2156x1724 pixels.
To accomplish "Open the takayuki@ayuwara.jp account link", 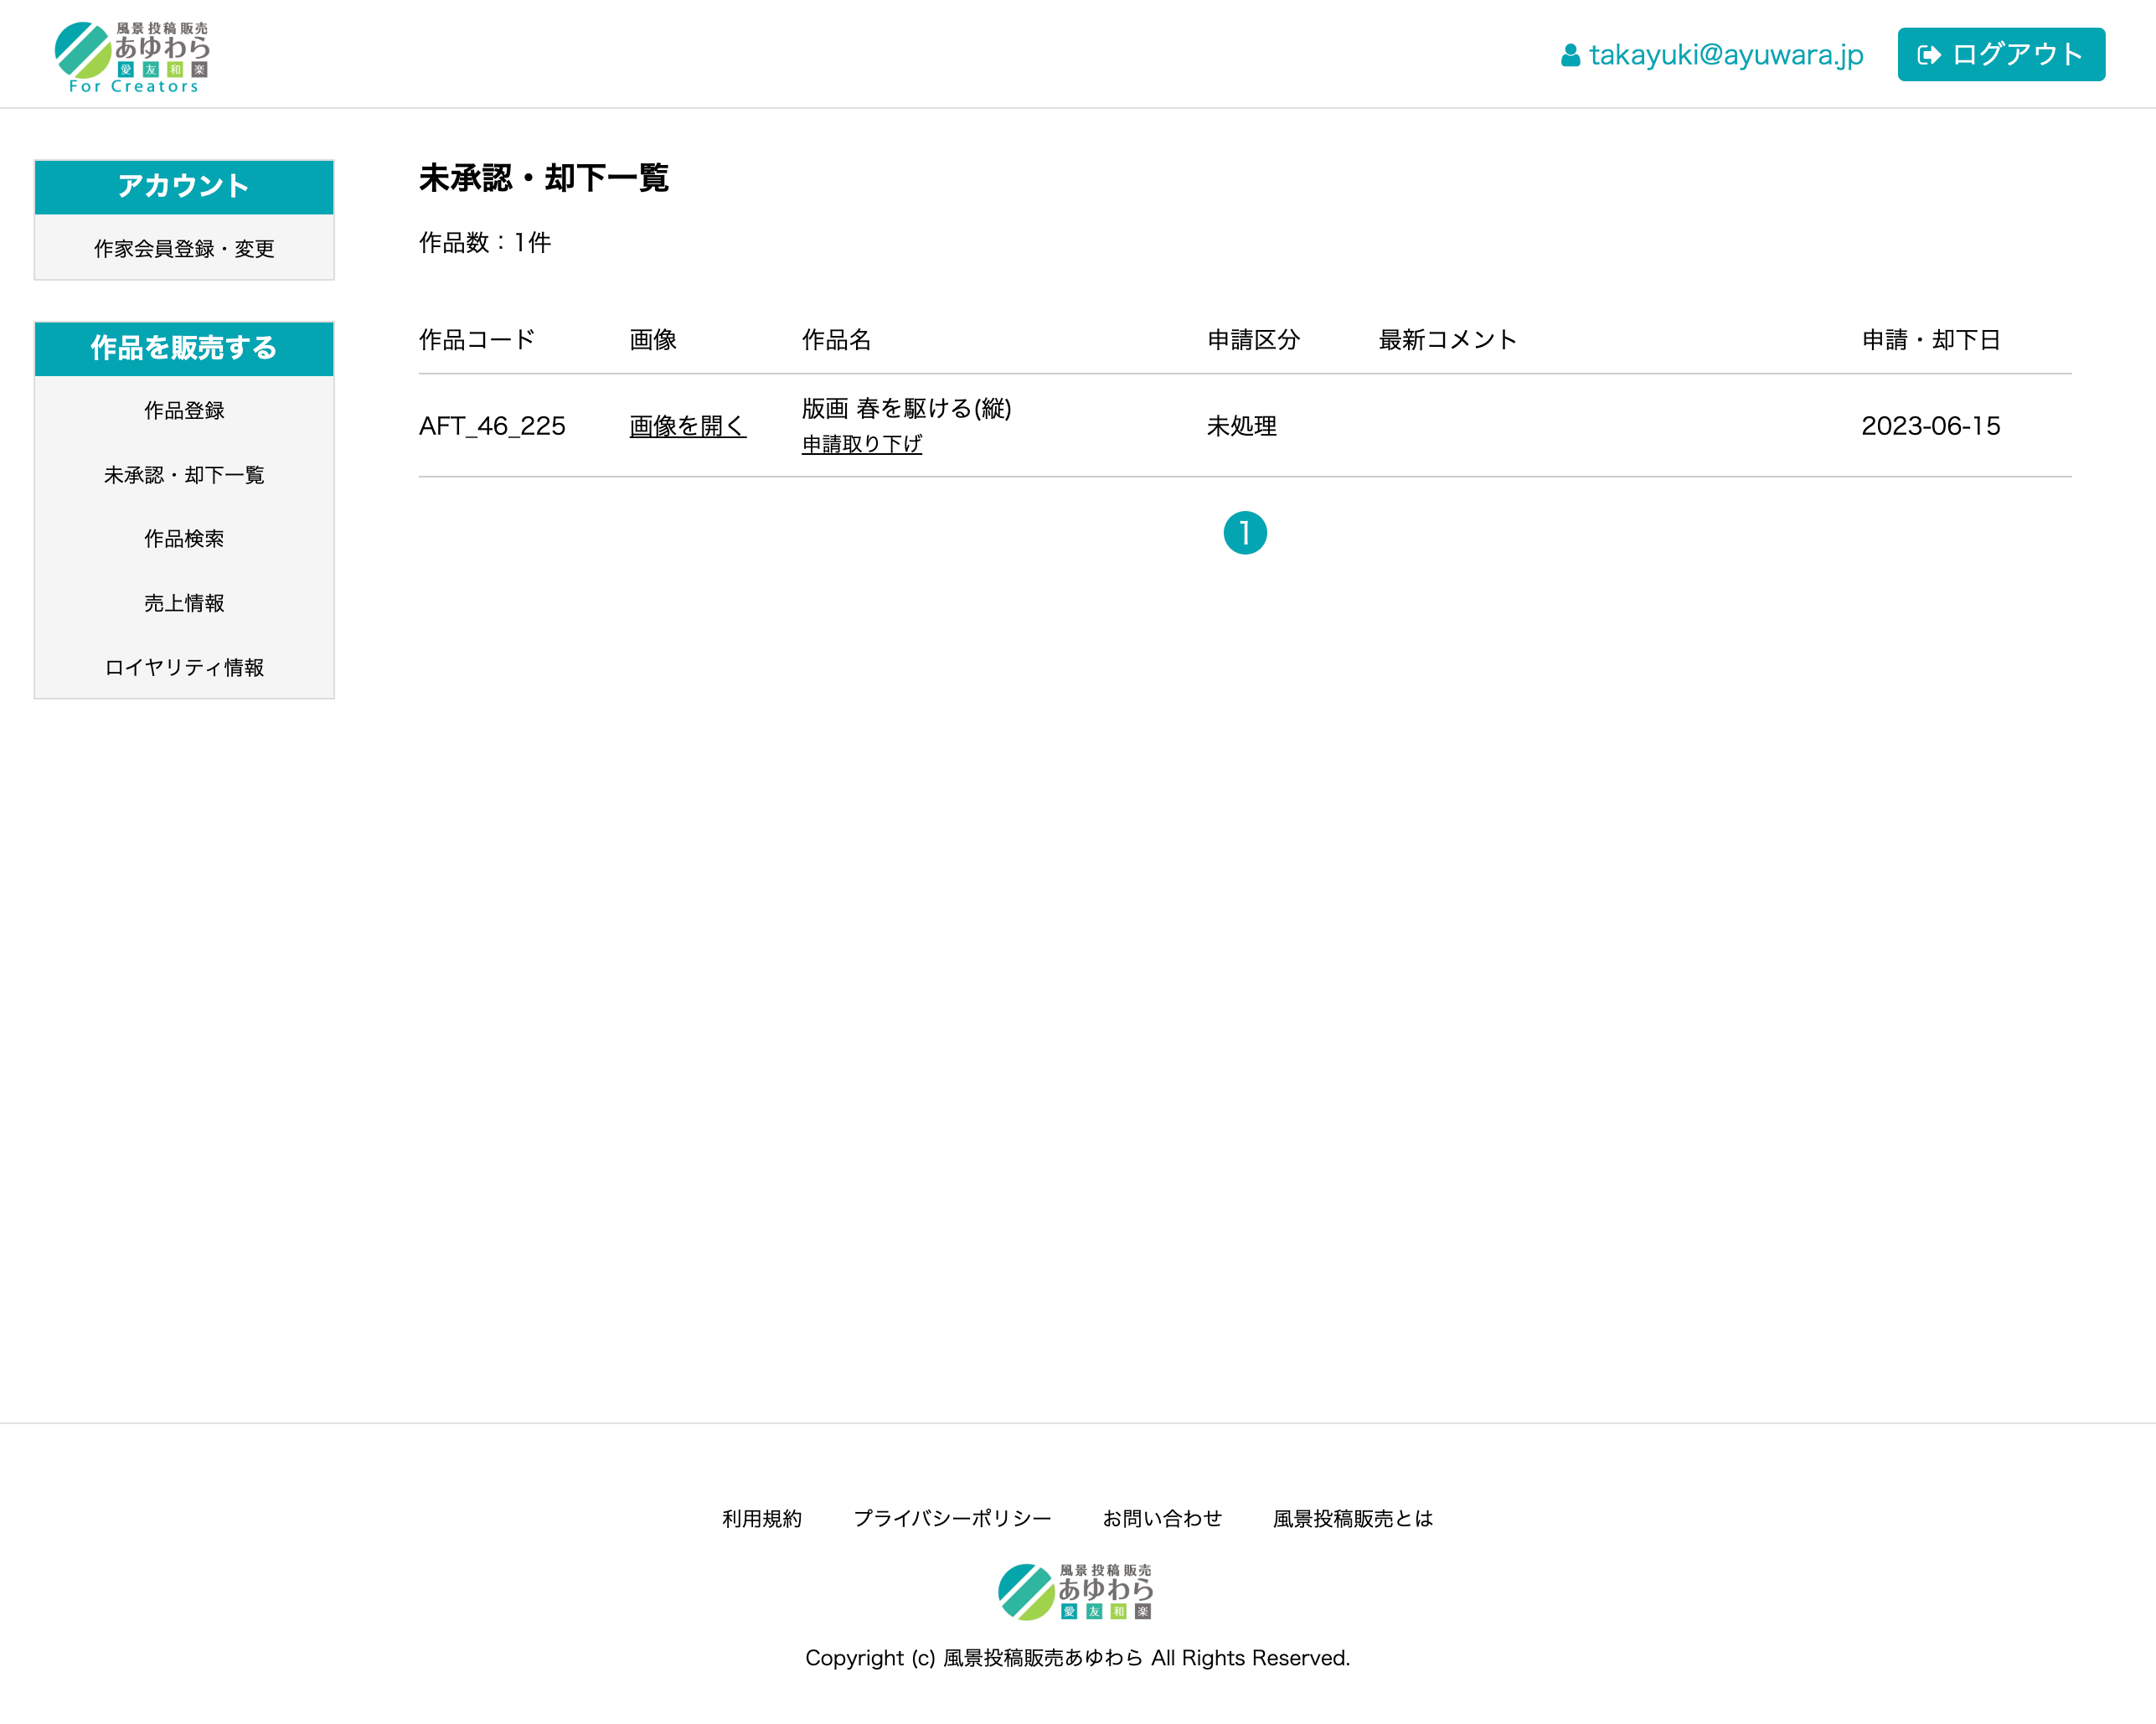I will pos(1726,55).
